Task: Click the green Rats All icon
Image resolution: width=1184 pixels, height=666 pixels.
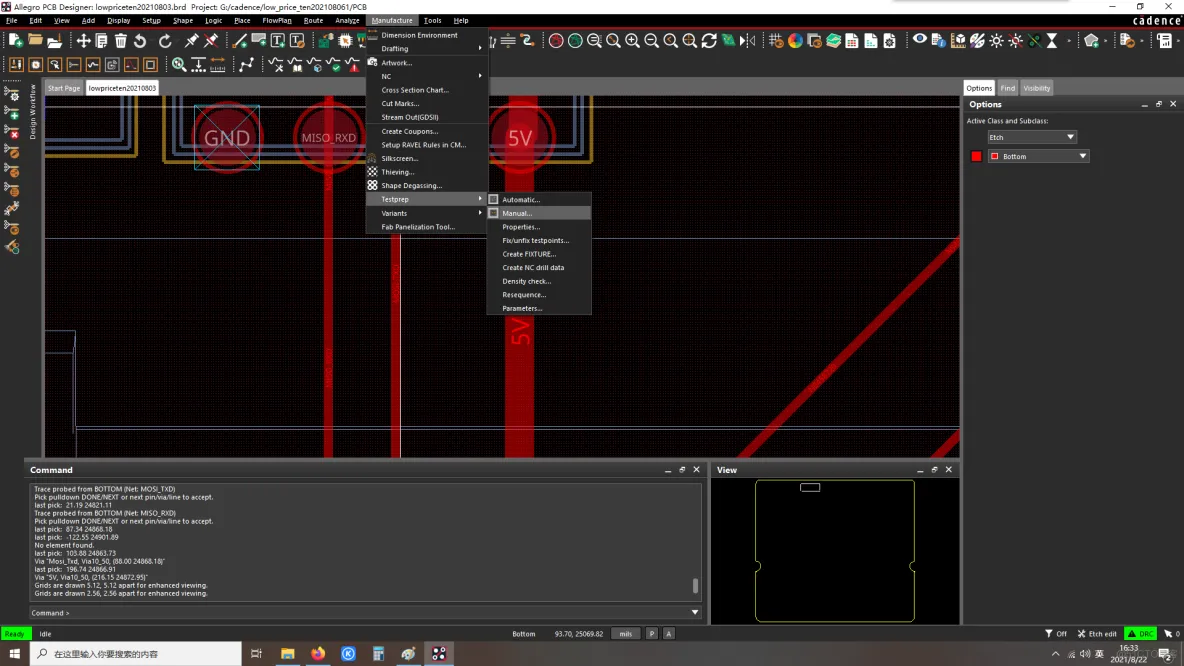Action: (x=575, y=41)
